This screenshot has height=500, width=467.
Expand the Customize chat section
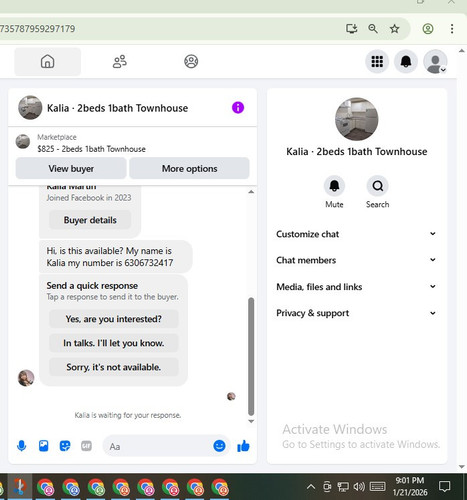pos(356,234)
